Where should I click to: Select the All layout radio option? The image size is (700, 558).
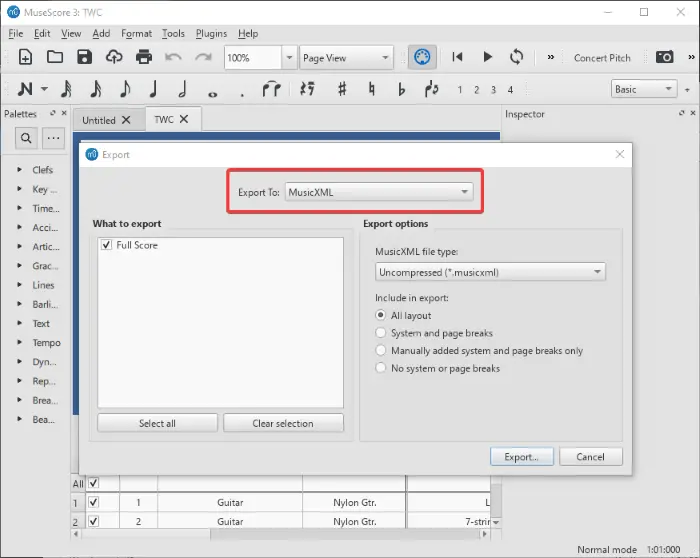click(380, 315)
